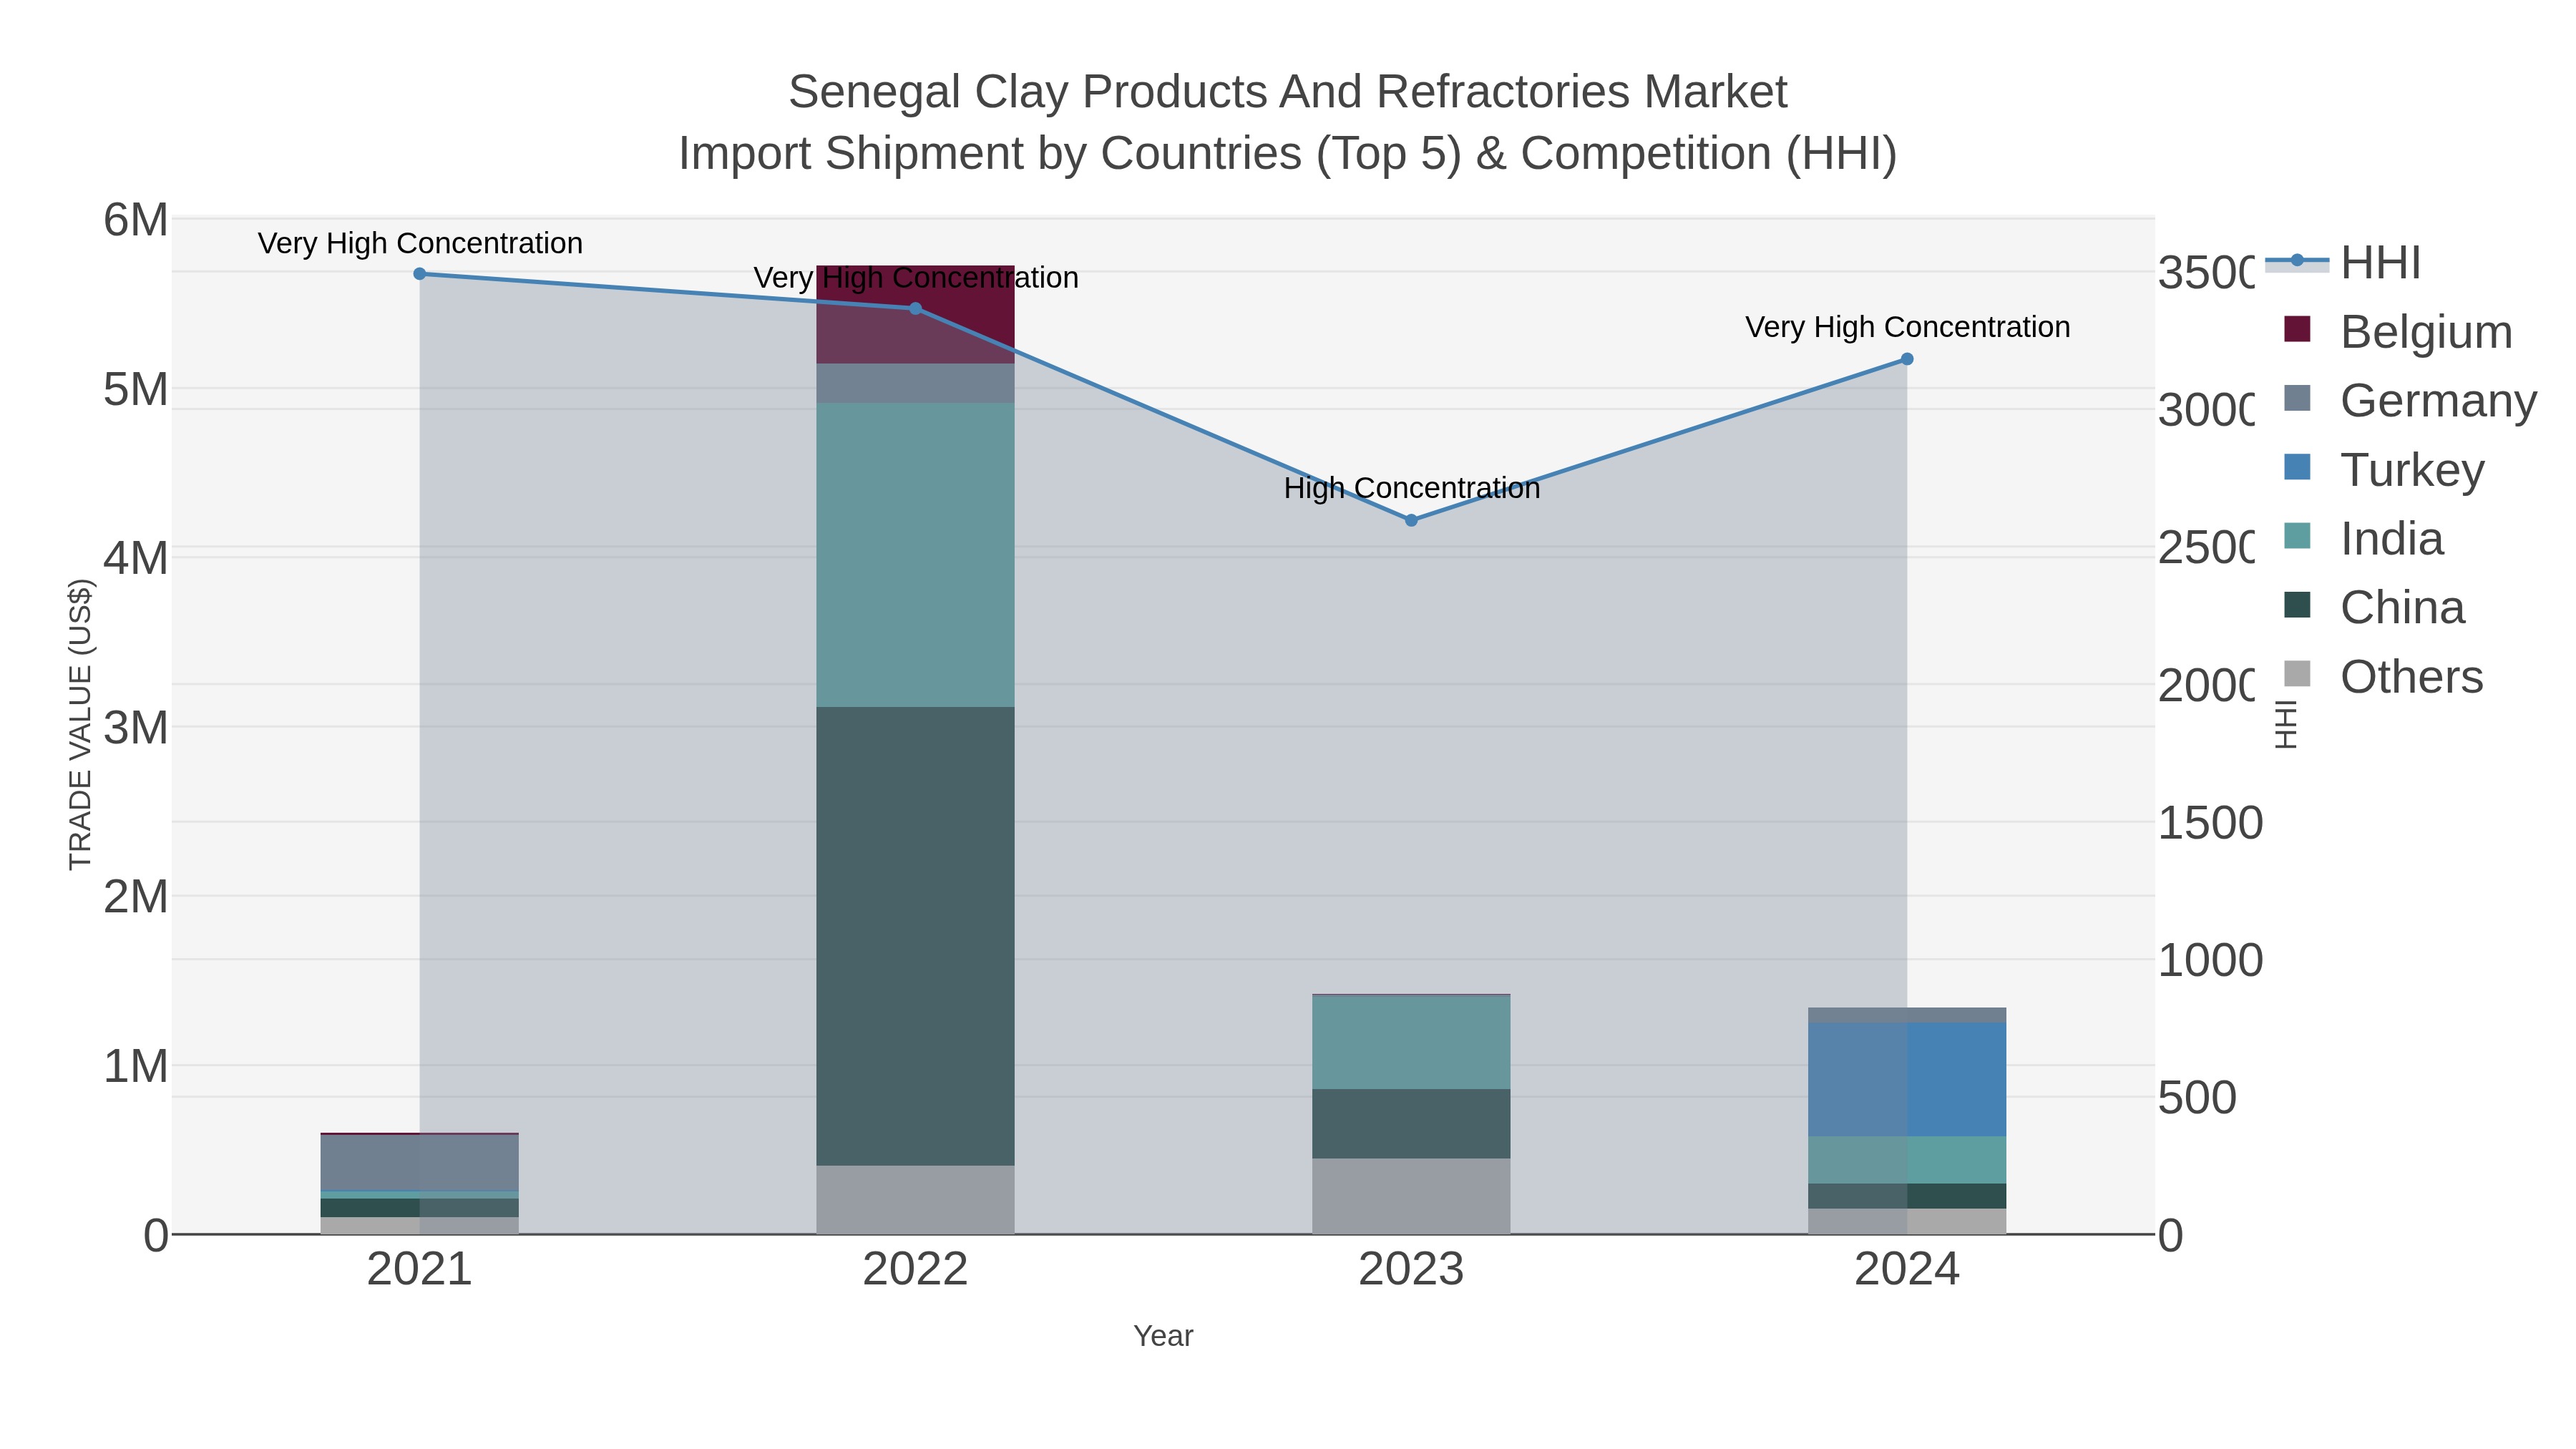Click the China segment of 2023 bar

(x=1411, y=1124)
